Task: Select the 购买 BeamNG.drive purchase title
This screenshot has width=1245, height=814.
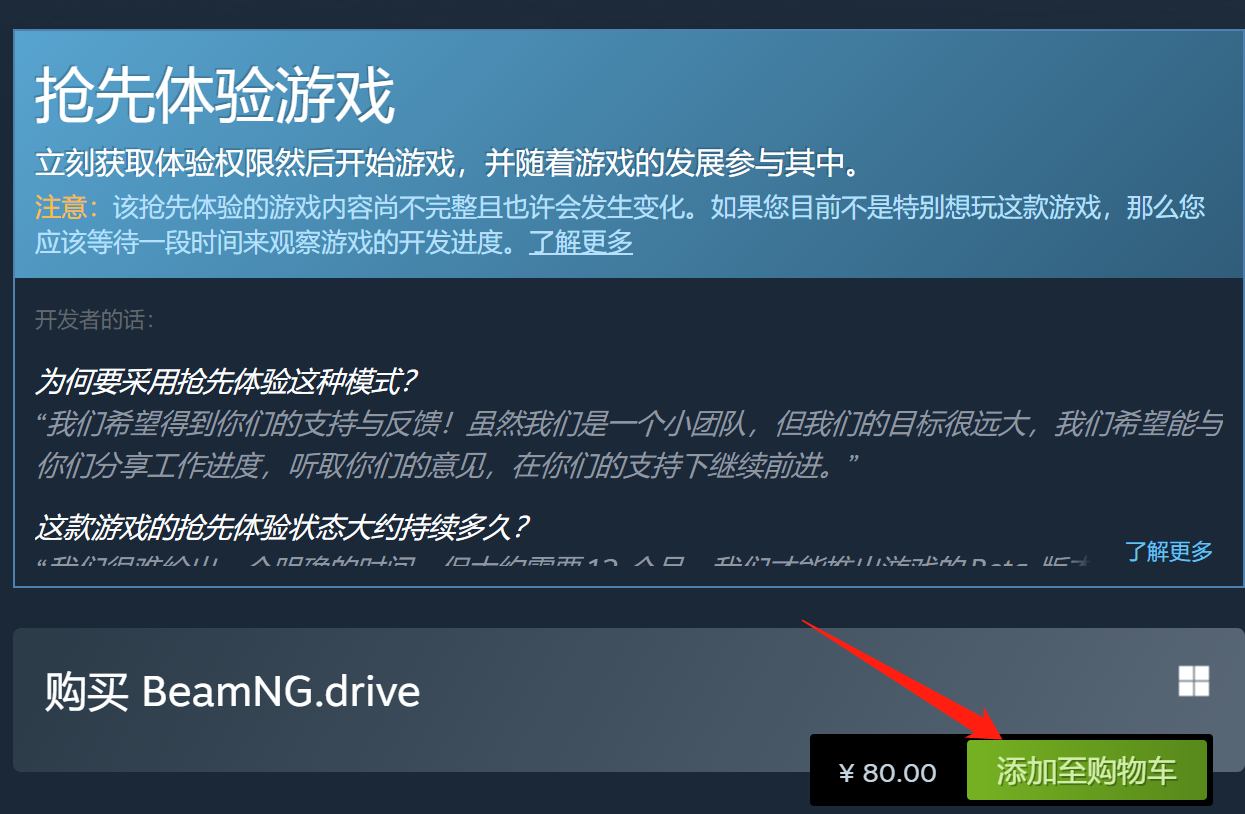Action: [232, 692]
